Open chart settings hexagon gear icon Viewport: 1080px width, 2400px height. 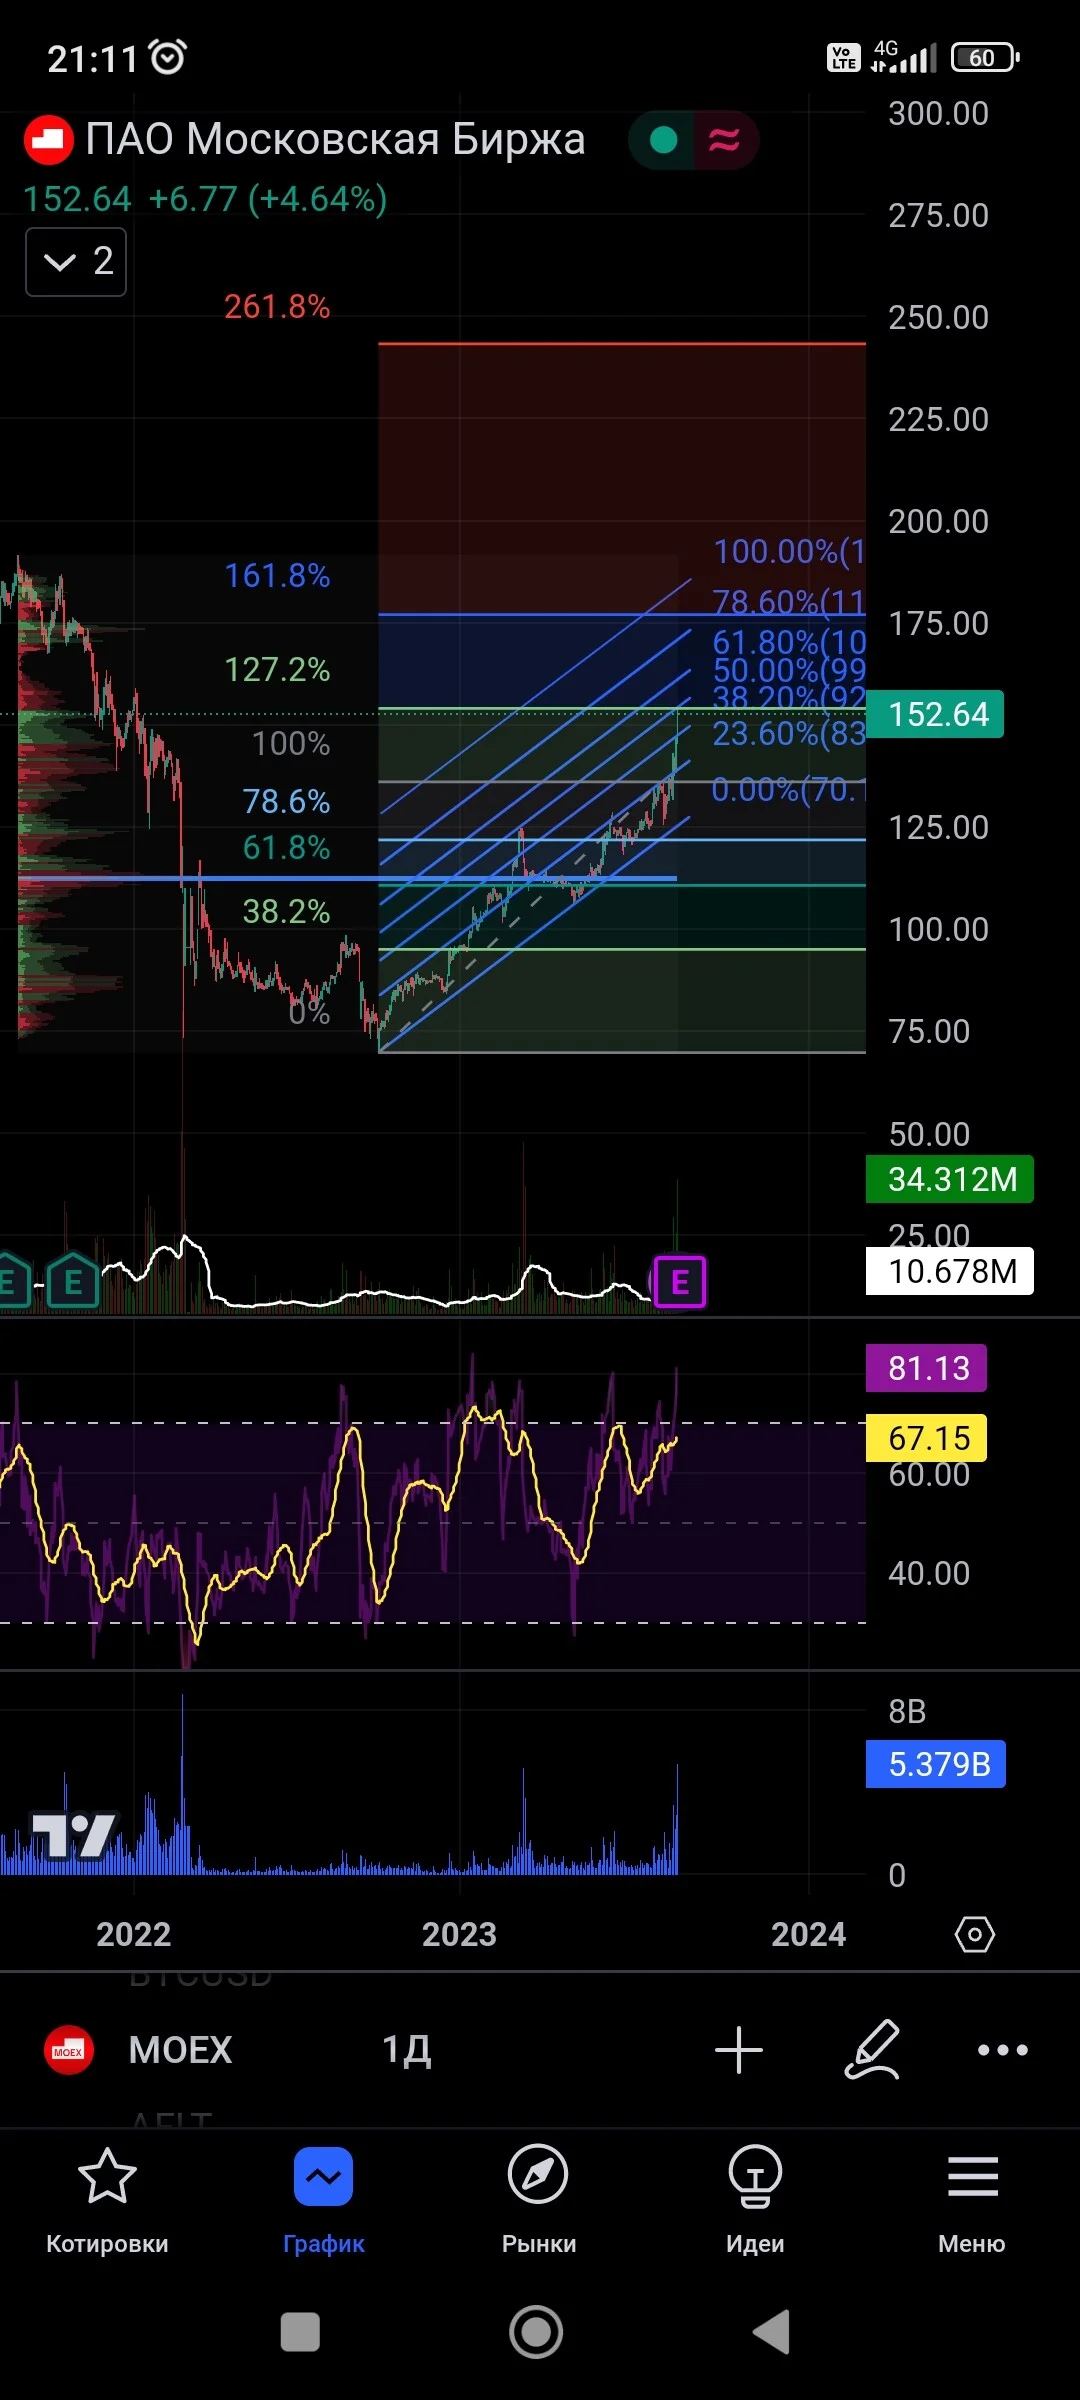pos(975,1934)
